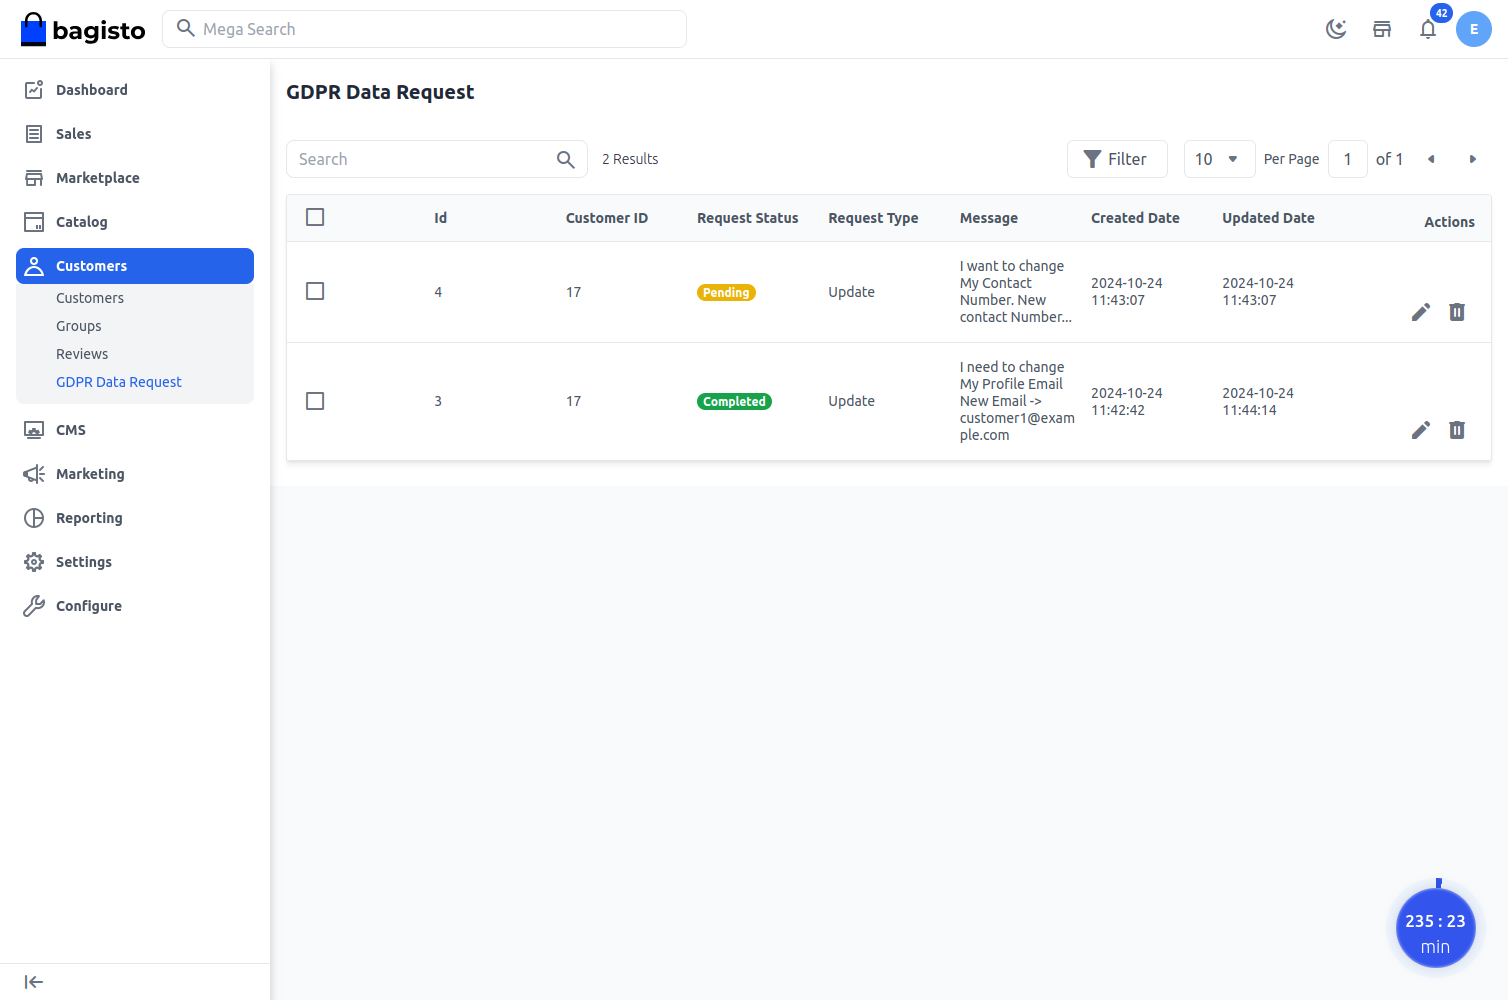The image size is (1508, 1000).
Task: Edit GDPR request Id 4
Action: coord(1421,312)
